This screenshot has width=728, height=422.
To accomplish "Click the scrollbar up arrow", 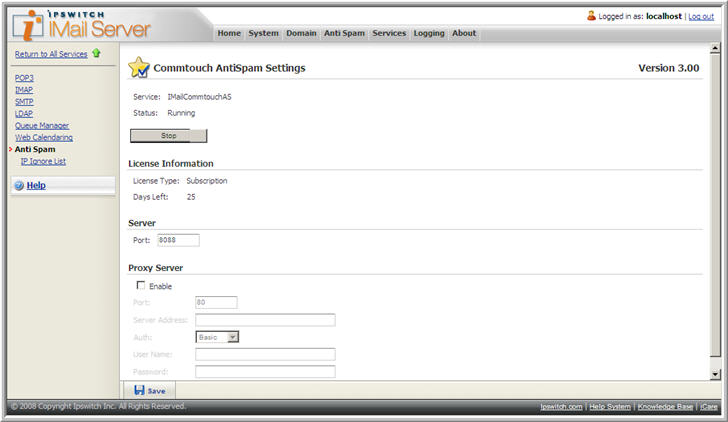I will (x=715, y=48).
